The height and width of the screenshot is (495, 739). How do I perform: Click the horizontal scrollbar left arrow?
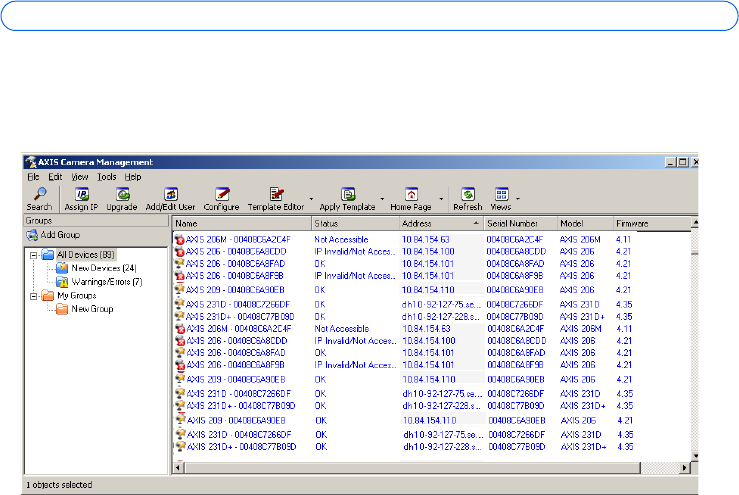tap(178, 468)
